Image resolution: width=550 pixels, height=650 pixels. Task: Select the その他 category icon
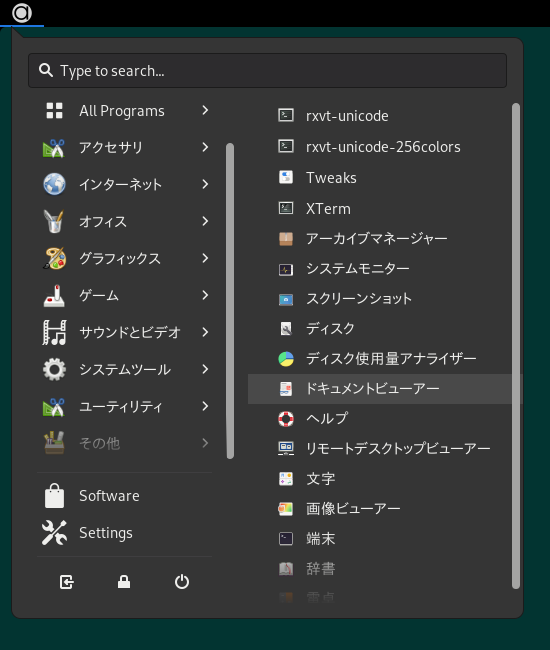54,443
